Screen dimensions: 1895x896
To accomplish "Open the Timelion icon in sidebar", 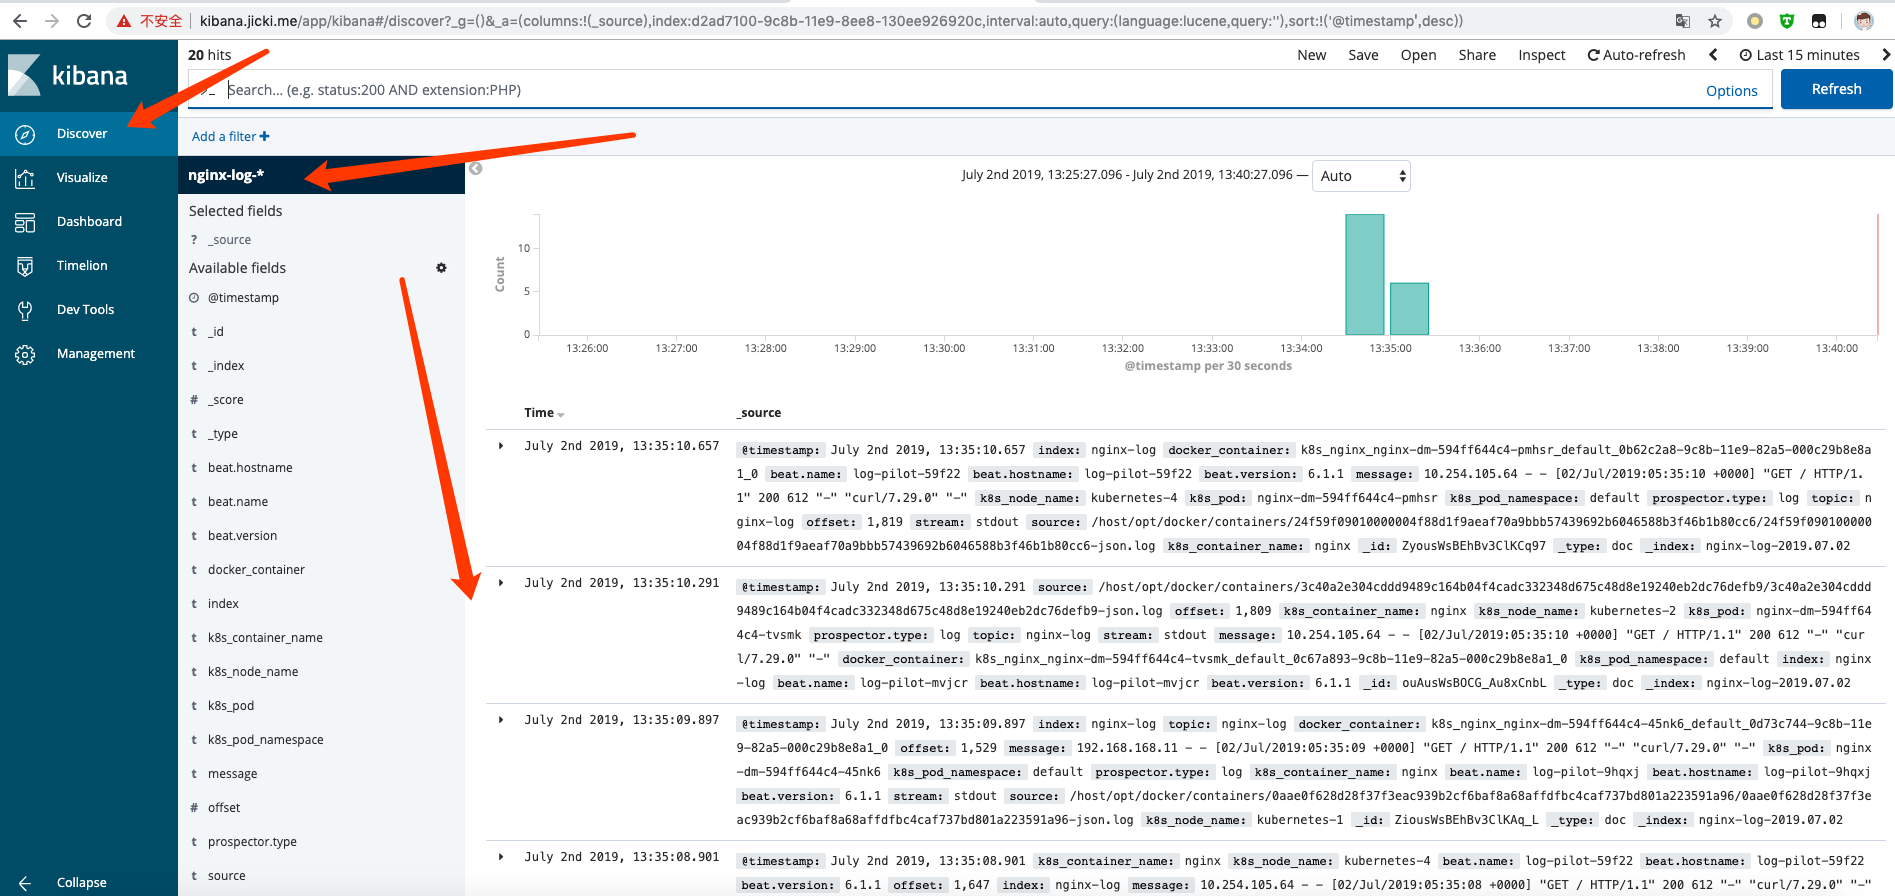I will click(x=25, y=266).
